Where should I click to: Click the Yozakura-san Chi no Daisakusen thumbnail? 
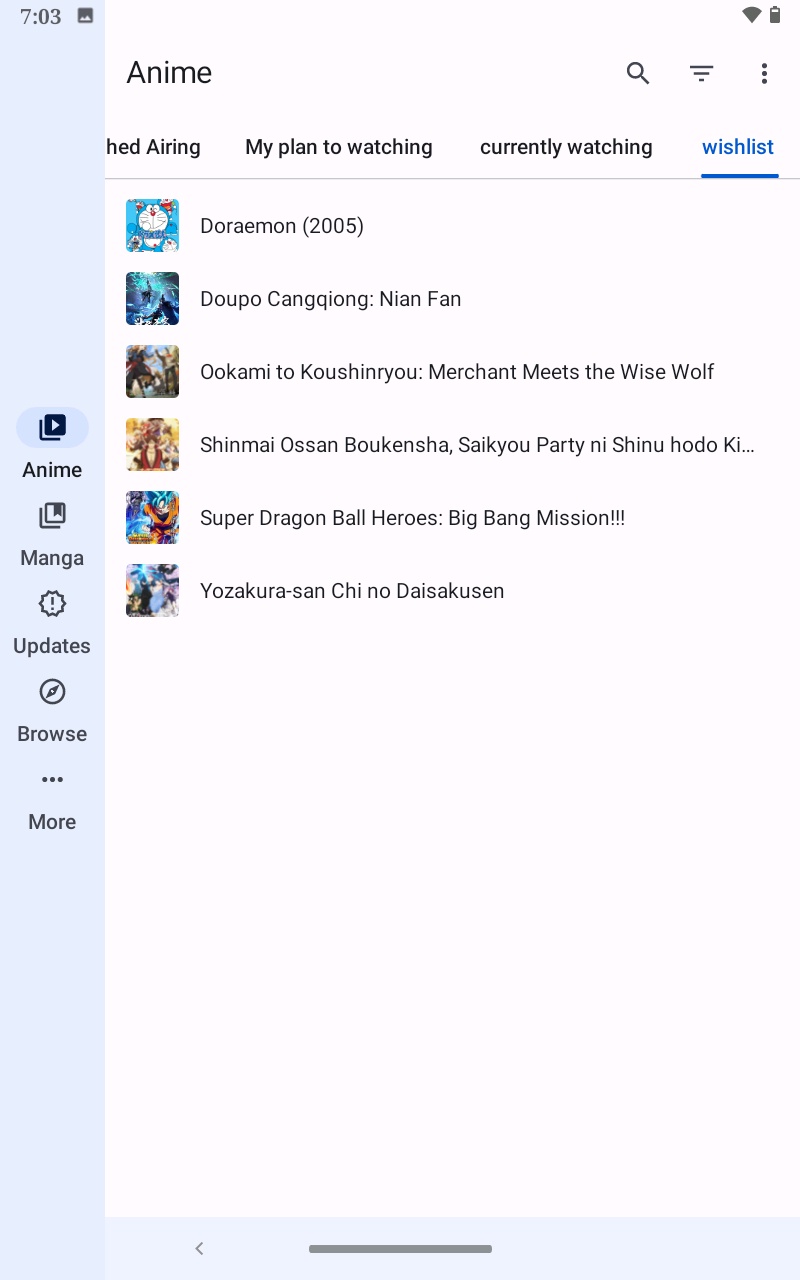pos(152,591)
